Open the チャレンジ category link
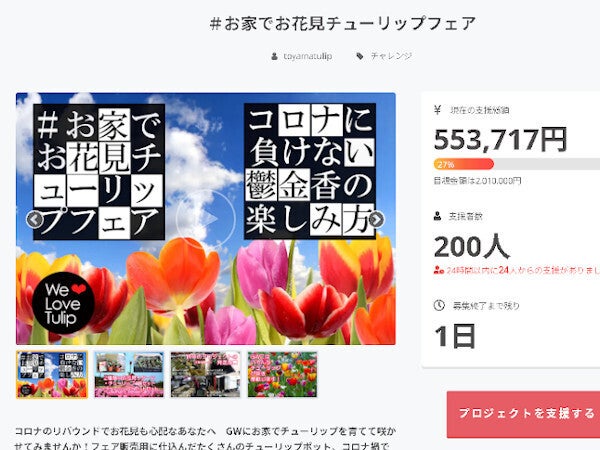Viewport: 600px width, 450px height. coord(391,56)
